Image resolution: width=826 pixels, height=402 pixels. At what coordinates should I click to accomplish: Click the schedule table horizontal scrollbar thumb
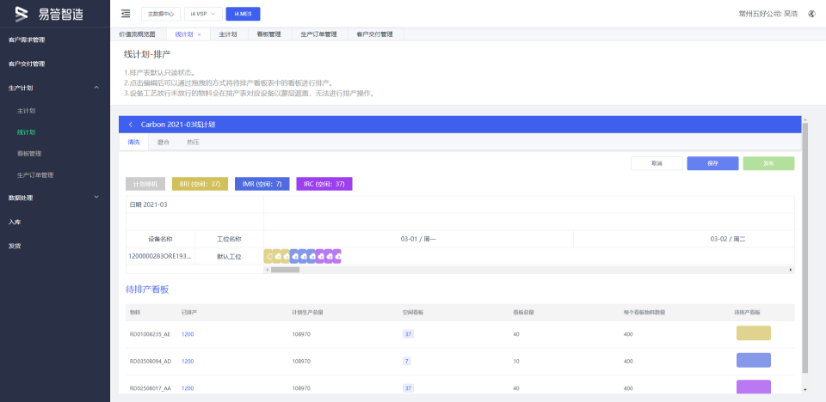[285, 270]
